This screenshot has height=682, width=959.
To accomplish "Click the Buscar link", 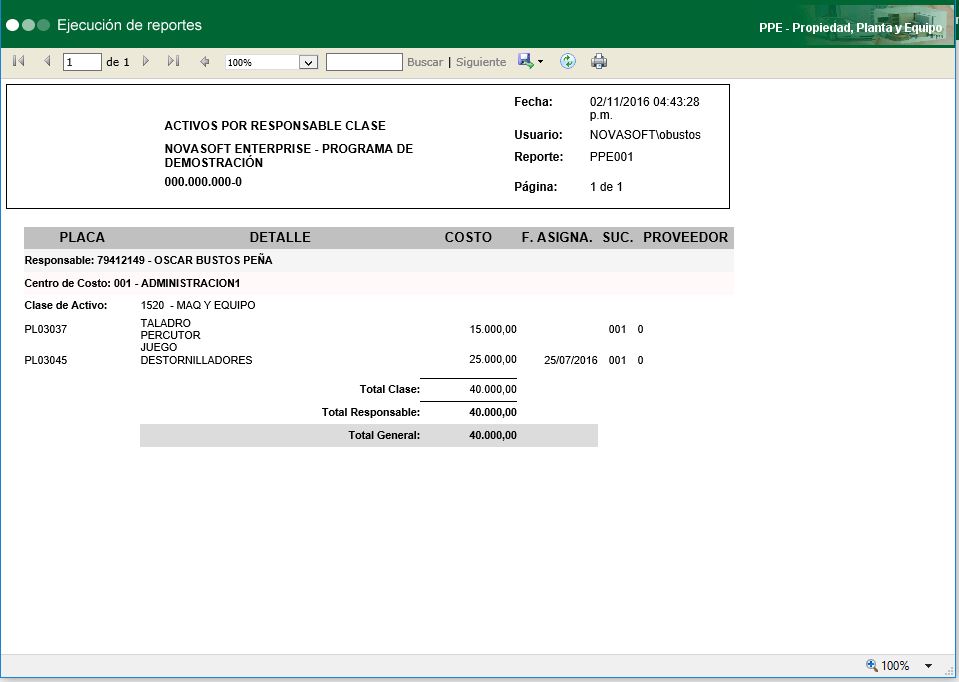I will 425,62.
